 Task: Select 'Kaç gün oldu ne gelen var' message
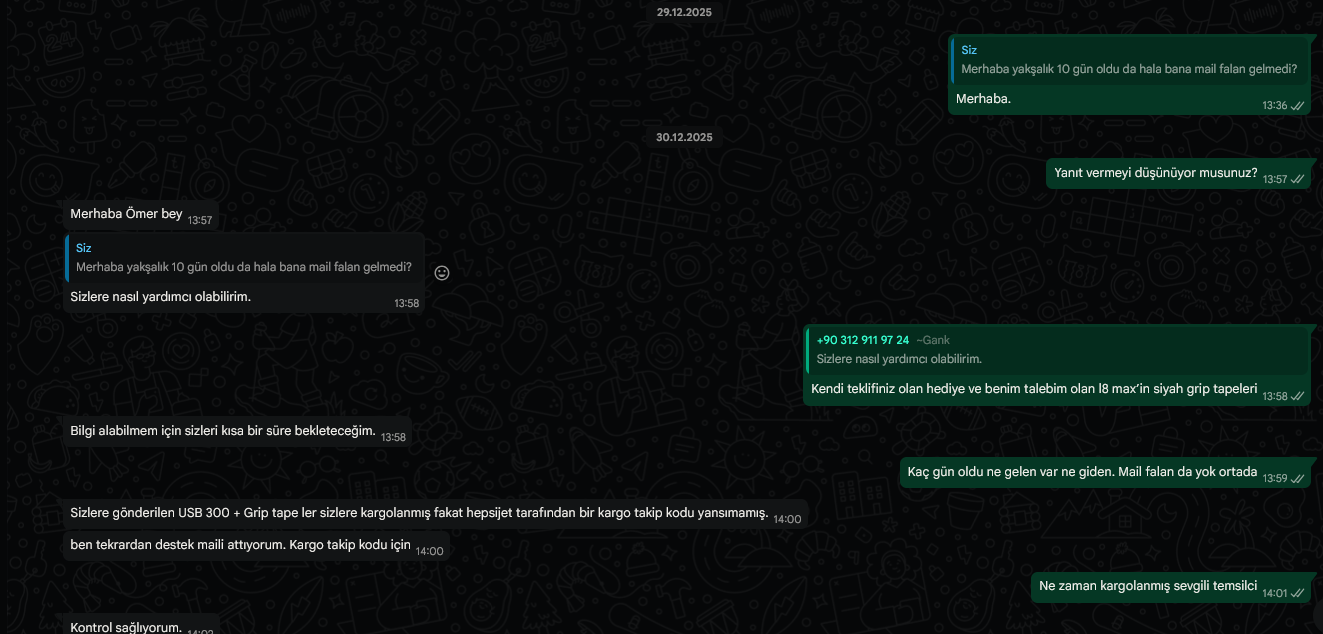[x=1105, y=472]
